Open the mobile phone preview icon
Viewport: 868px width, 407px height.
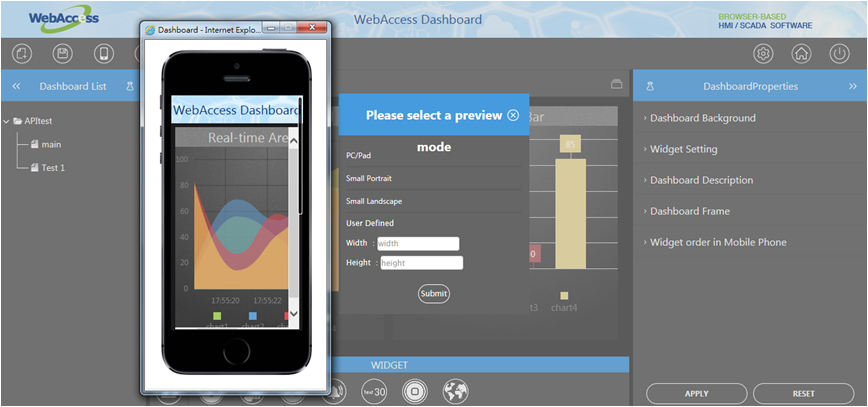point(104,54)
